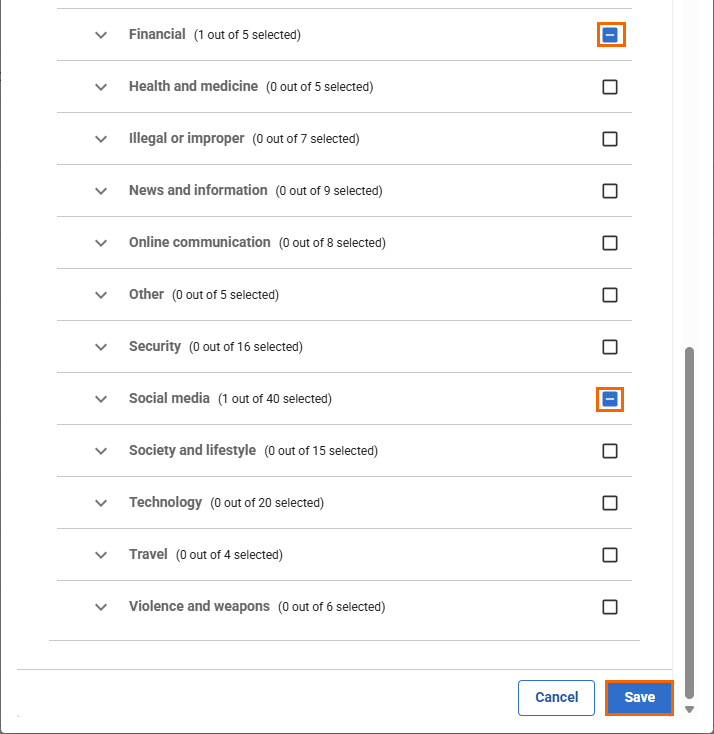This screenshot has height=734, width=714.
Task: Check the Violence and weapons checkbox
Action: tap(610, 607)
